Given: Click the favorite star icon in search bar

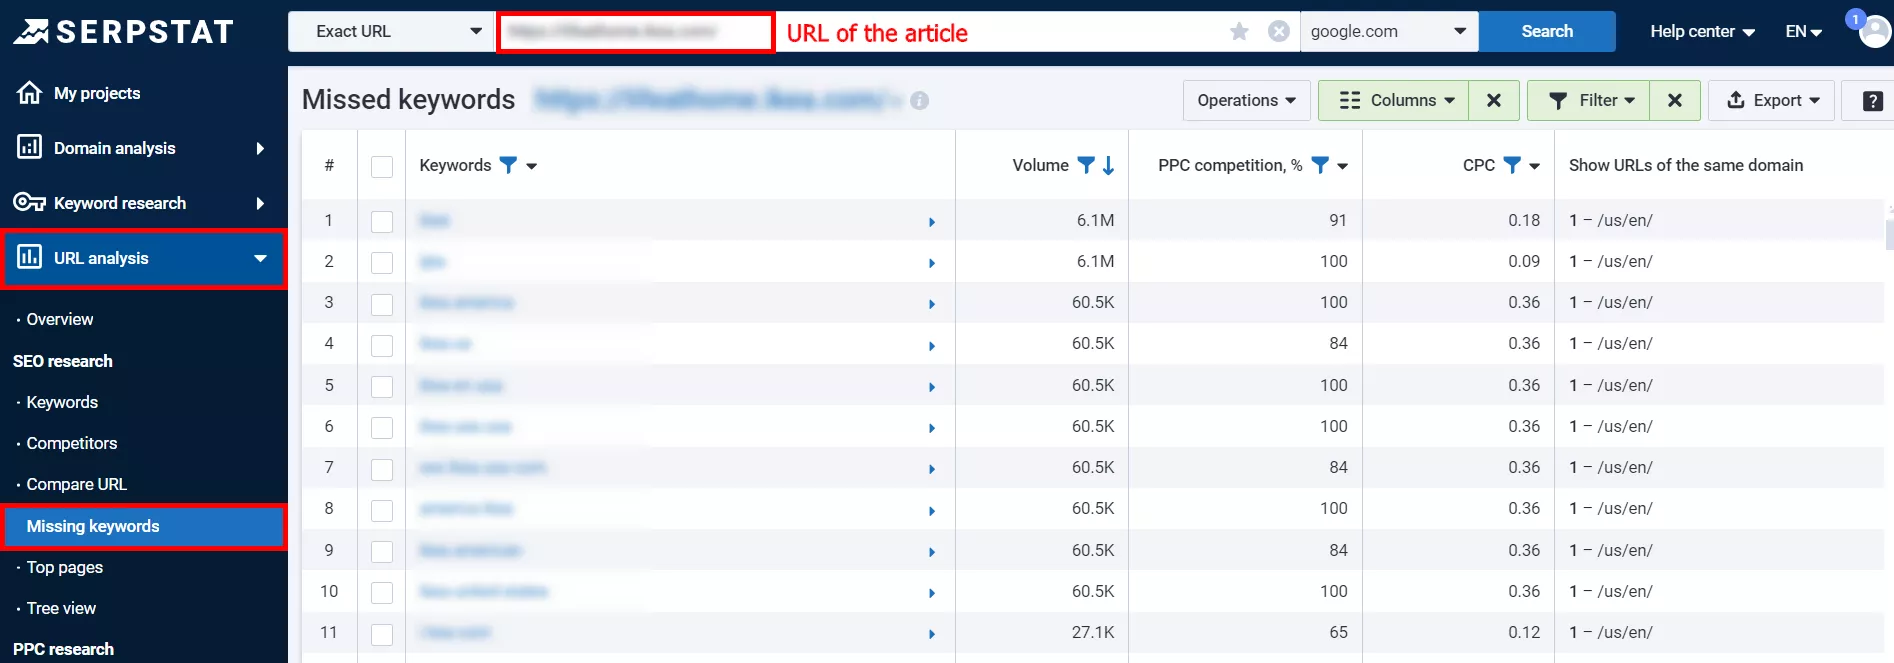Looking at the screenshot, I should pos(1239,31).
